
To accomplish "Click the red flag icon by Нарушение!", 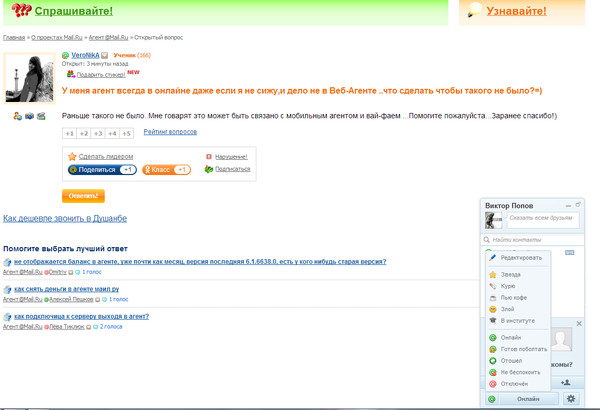I will (x=209, y=157).
